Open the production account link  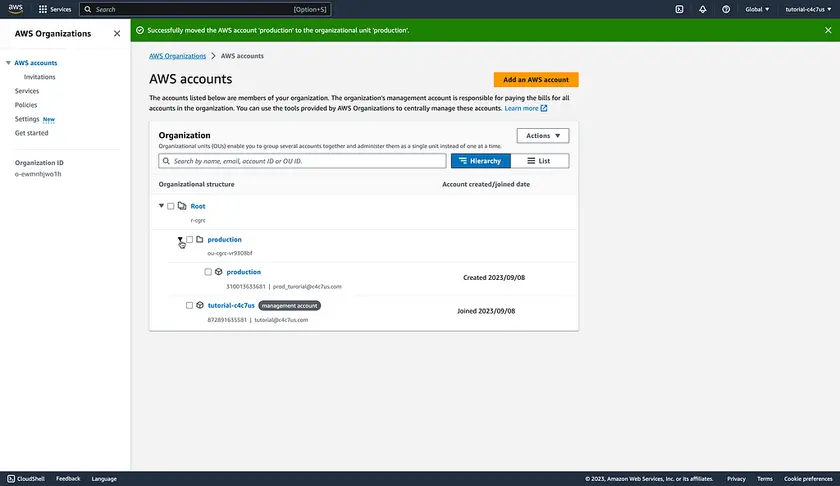tap(243, 272)
